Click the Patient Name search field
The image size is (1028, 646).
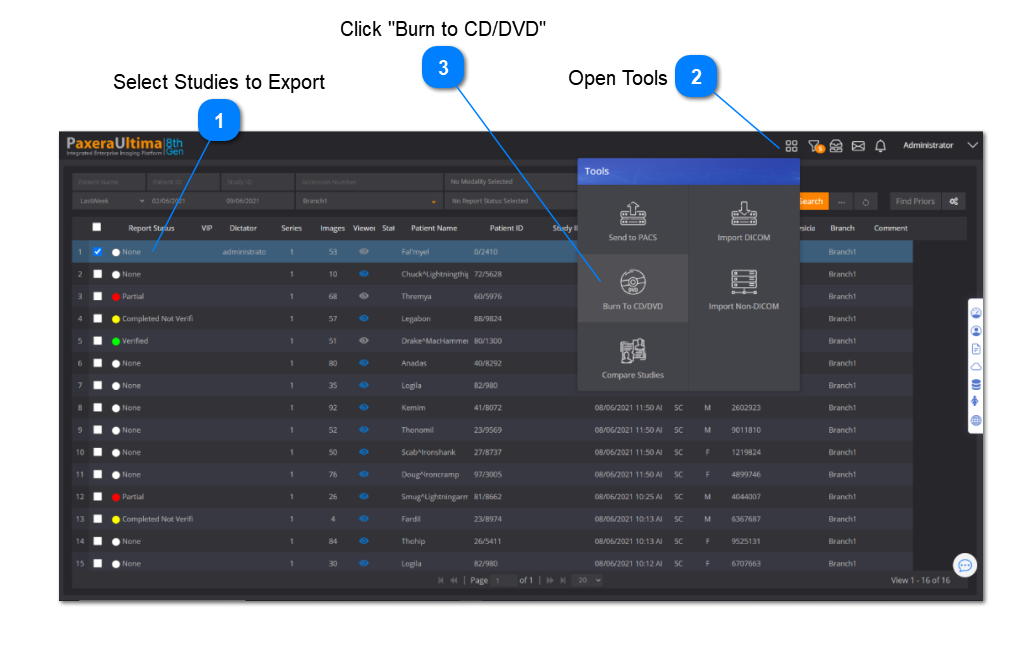pyautogui.click(x=108, y=182)
